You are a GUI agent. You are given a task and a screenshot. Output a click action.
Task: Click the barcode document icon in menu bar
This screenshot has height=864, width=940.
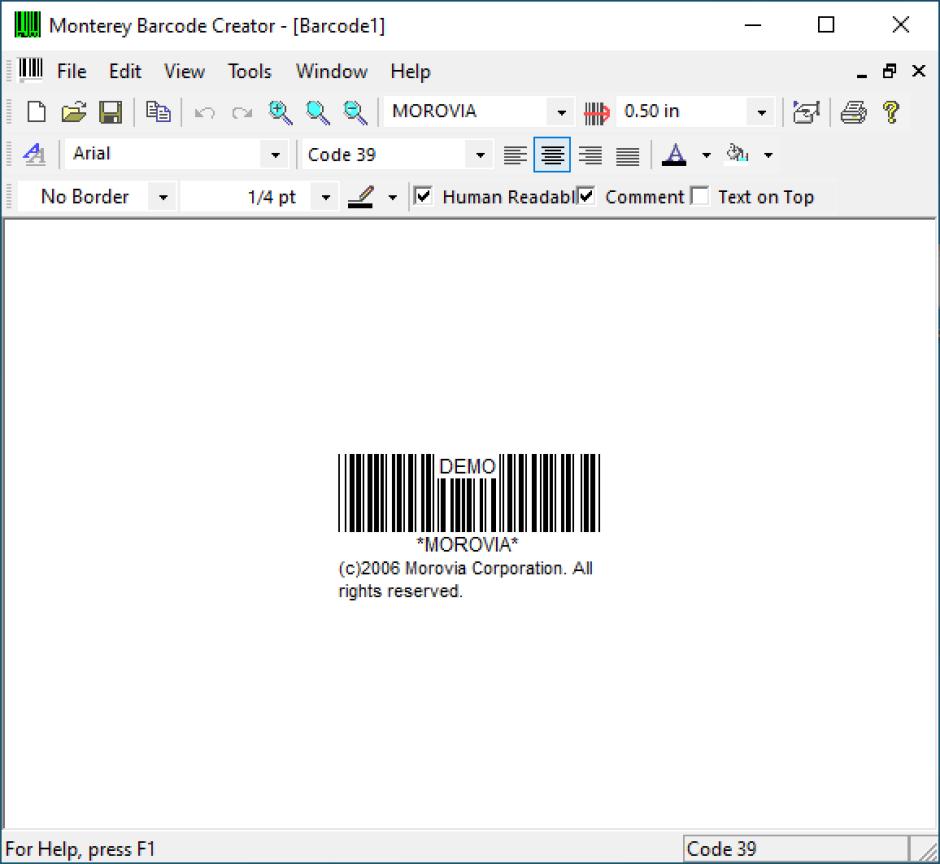click(x=31, y=70)
